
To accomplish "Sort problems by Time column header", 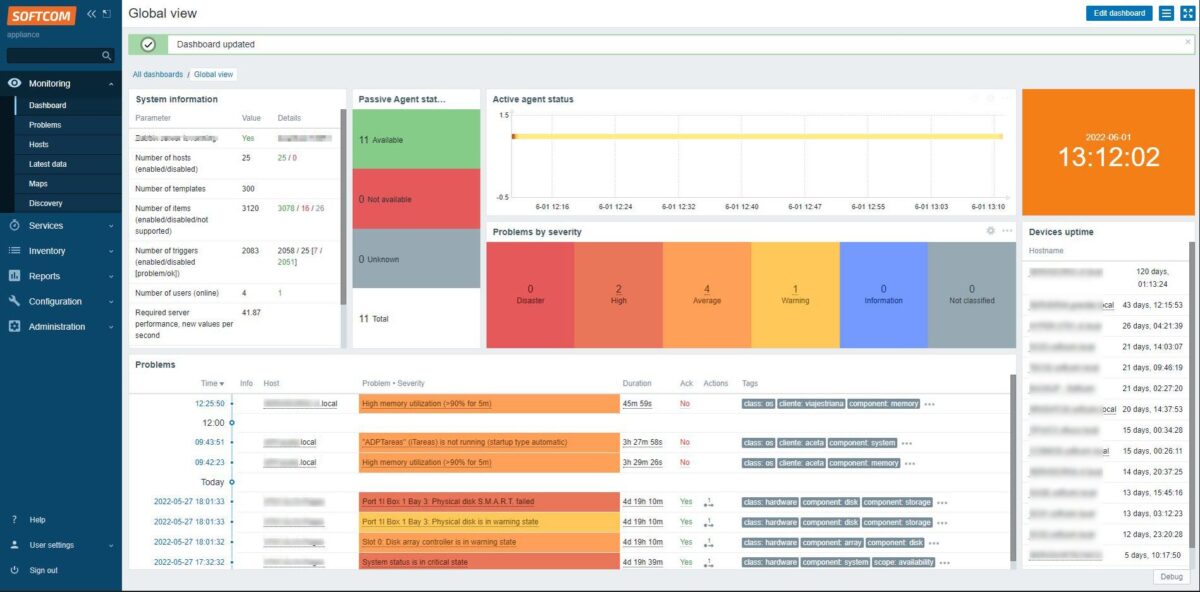I will 211,383.
